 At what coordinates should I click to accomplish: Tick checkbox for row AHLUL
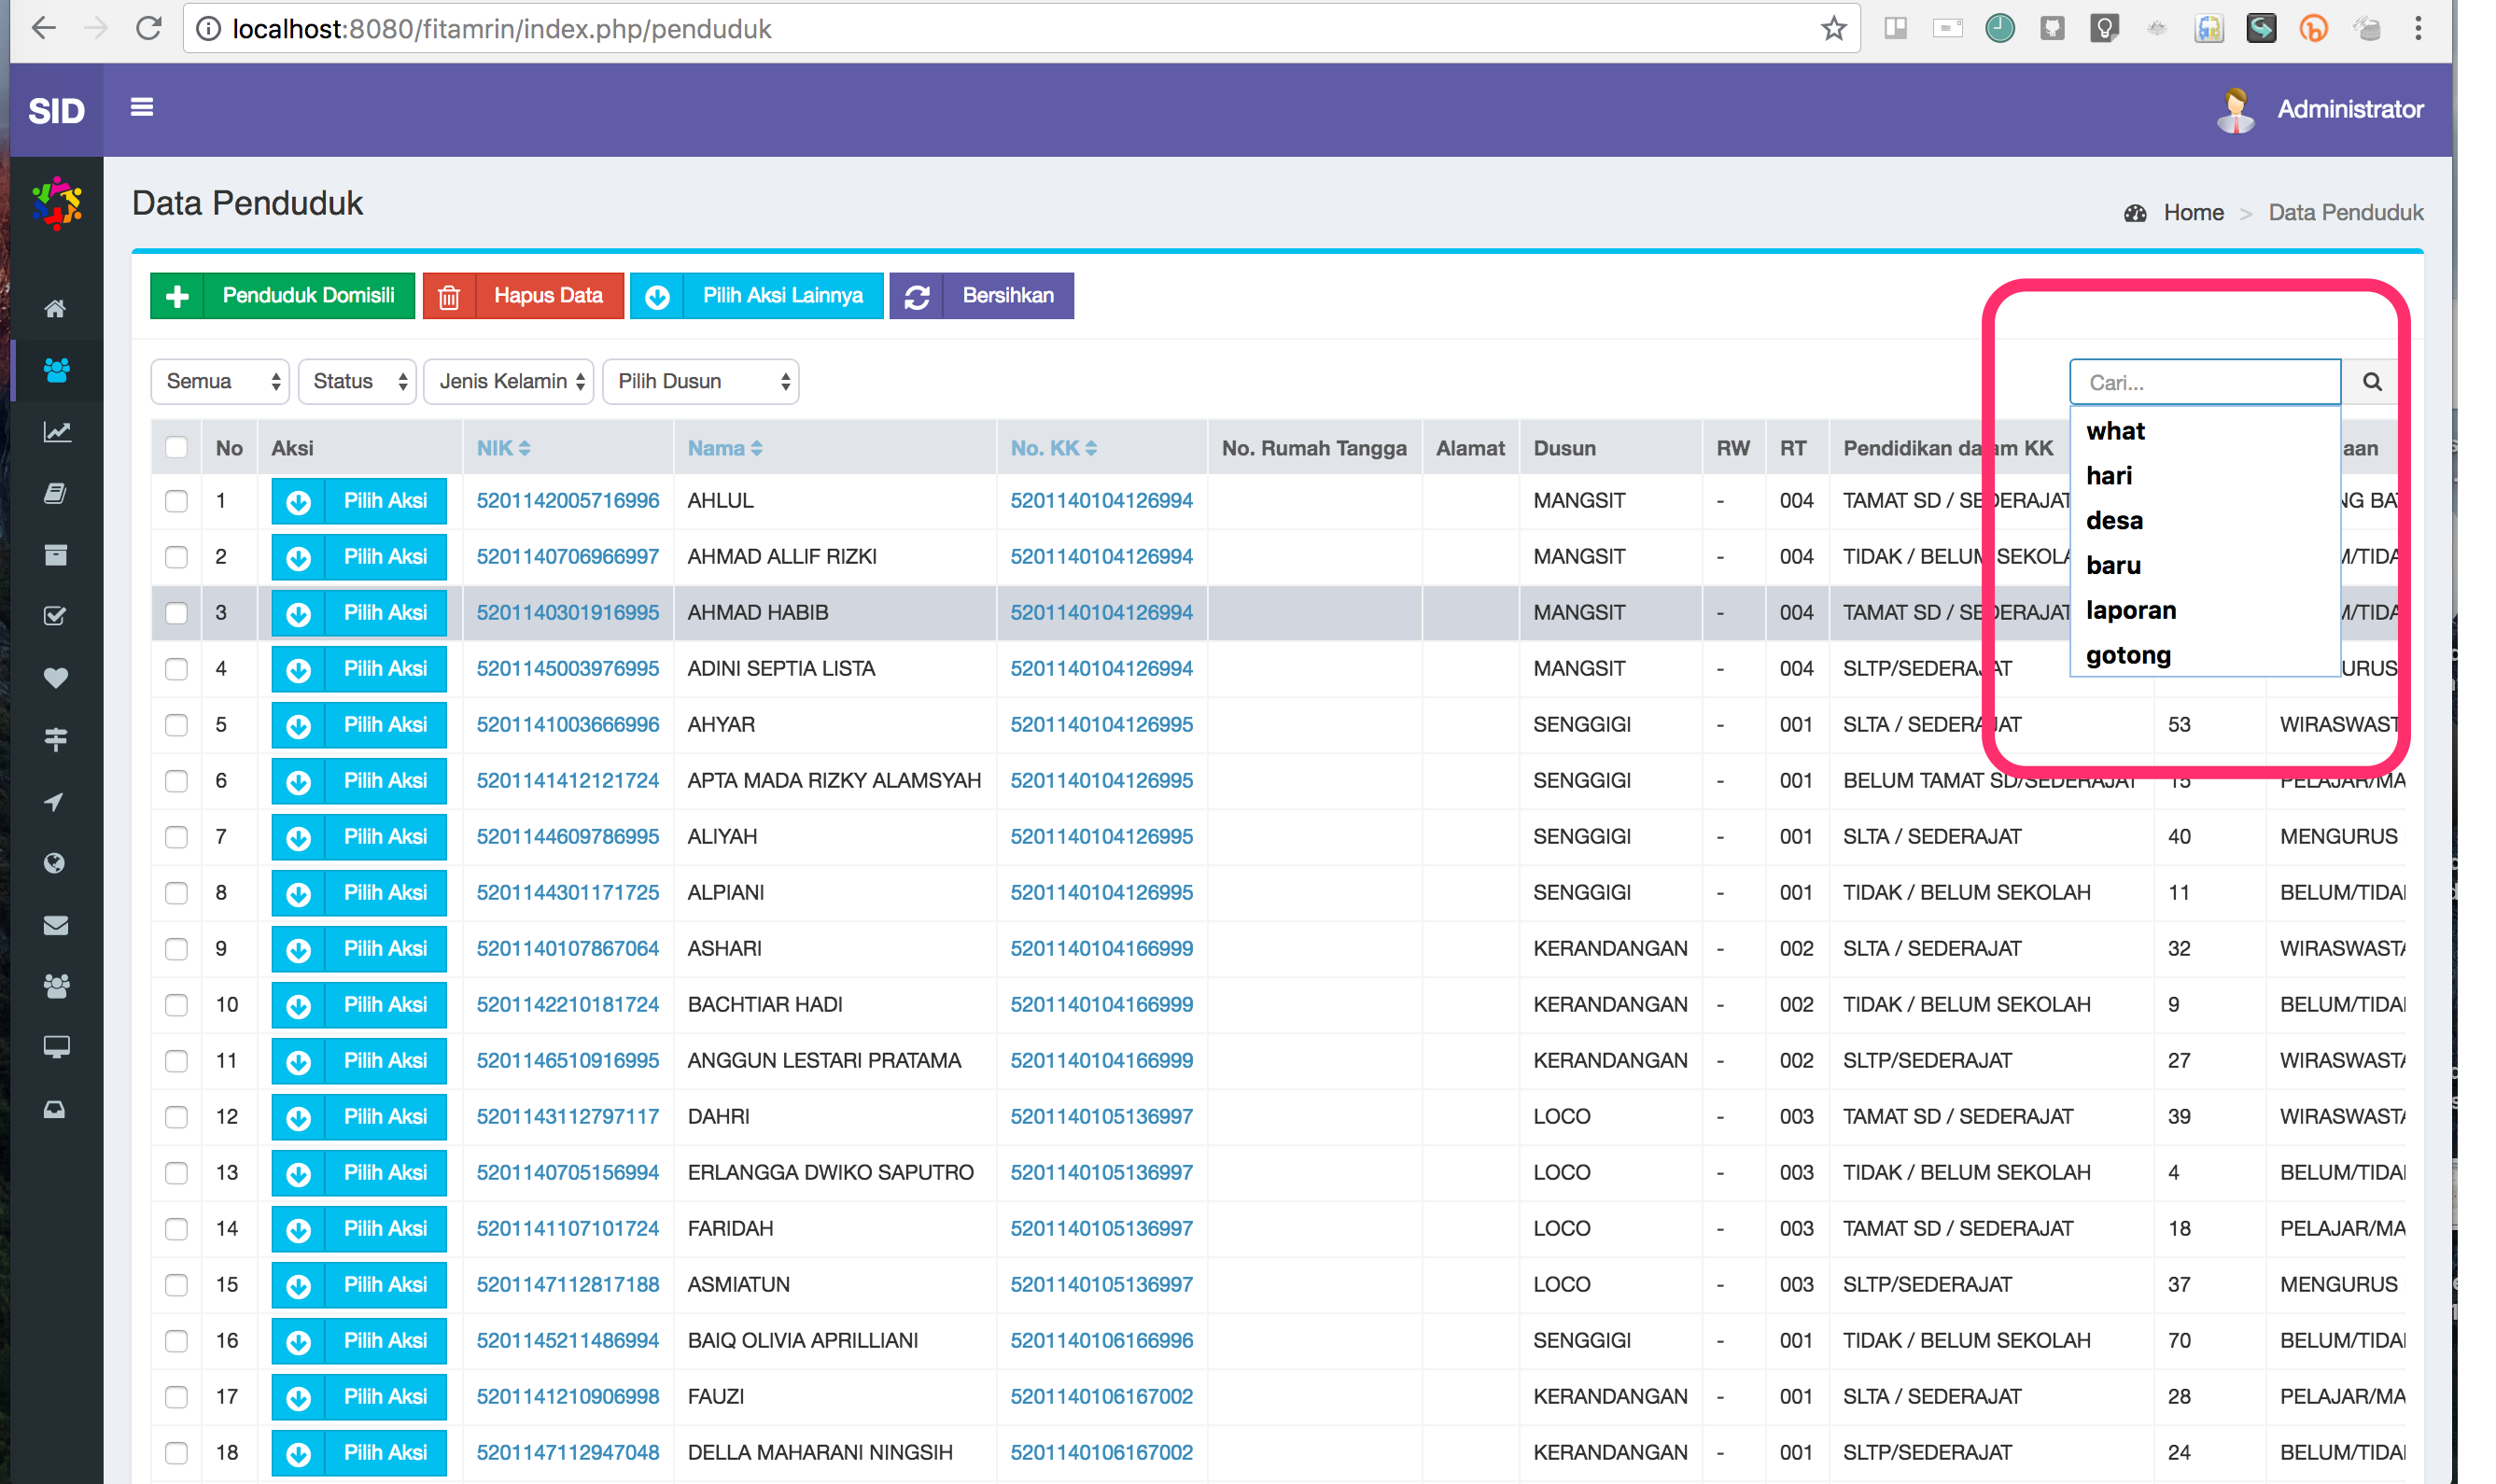coord(177,501)
